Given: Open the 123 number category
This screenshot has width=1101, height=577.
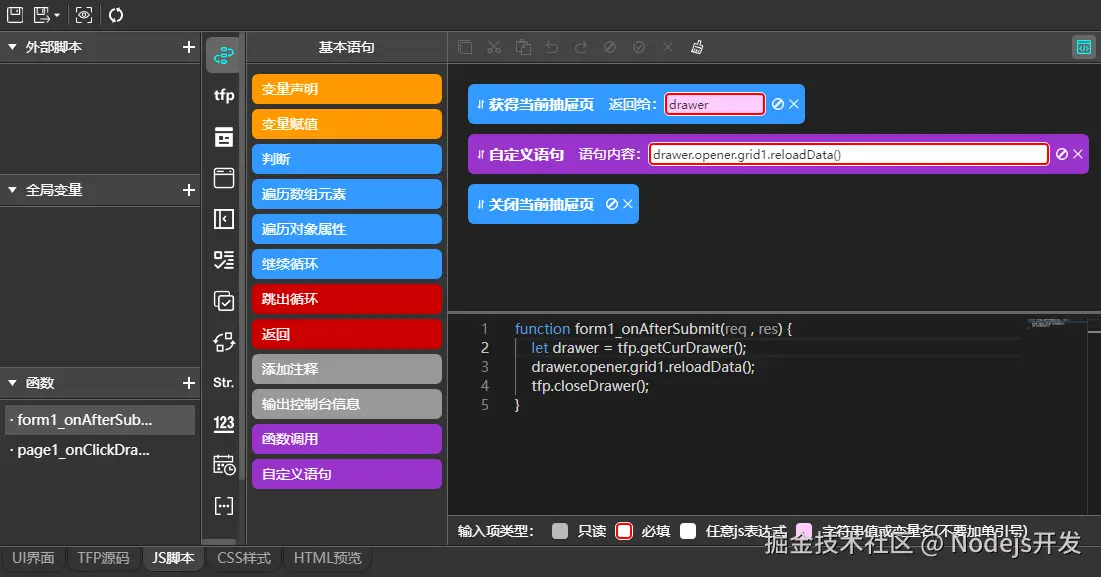Looking at the screenshot, I should point(223,423).
